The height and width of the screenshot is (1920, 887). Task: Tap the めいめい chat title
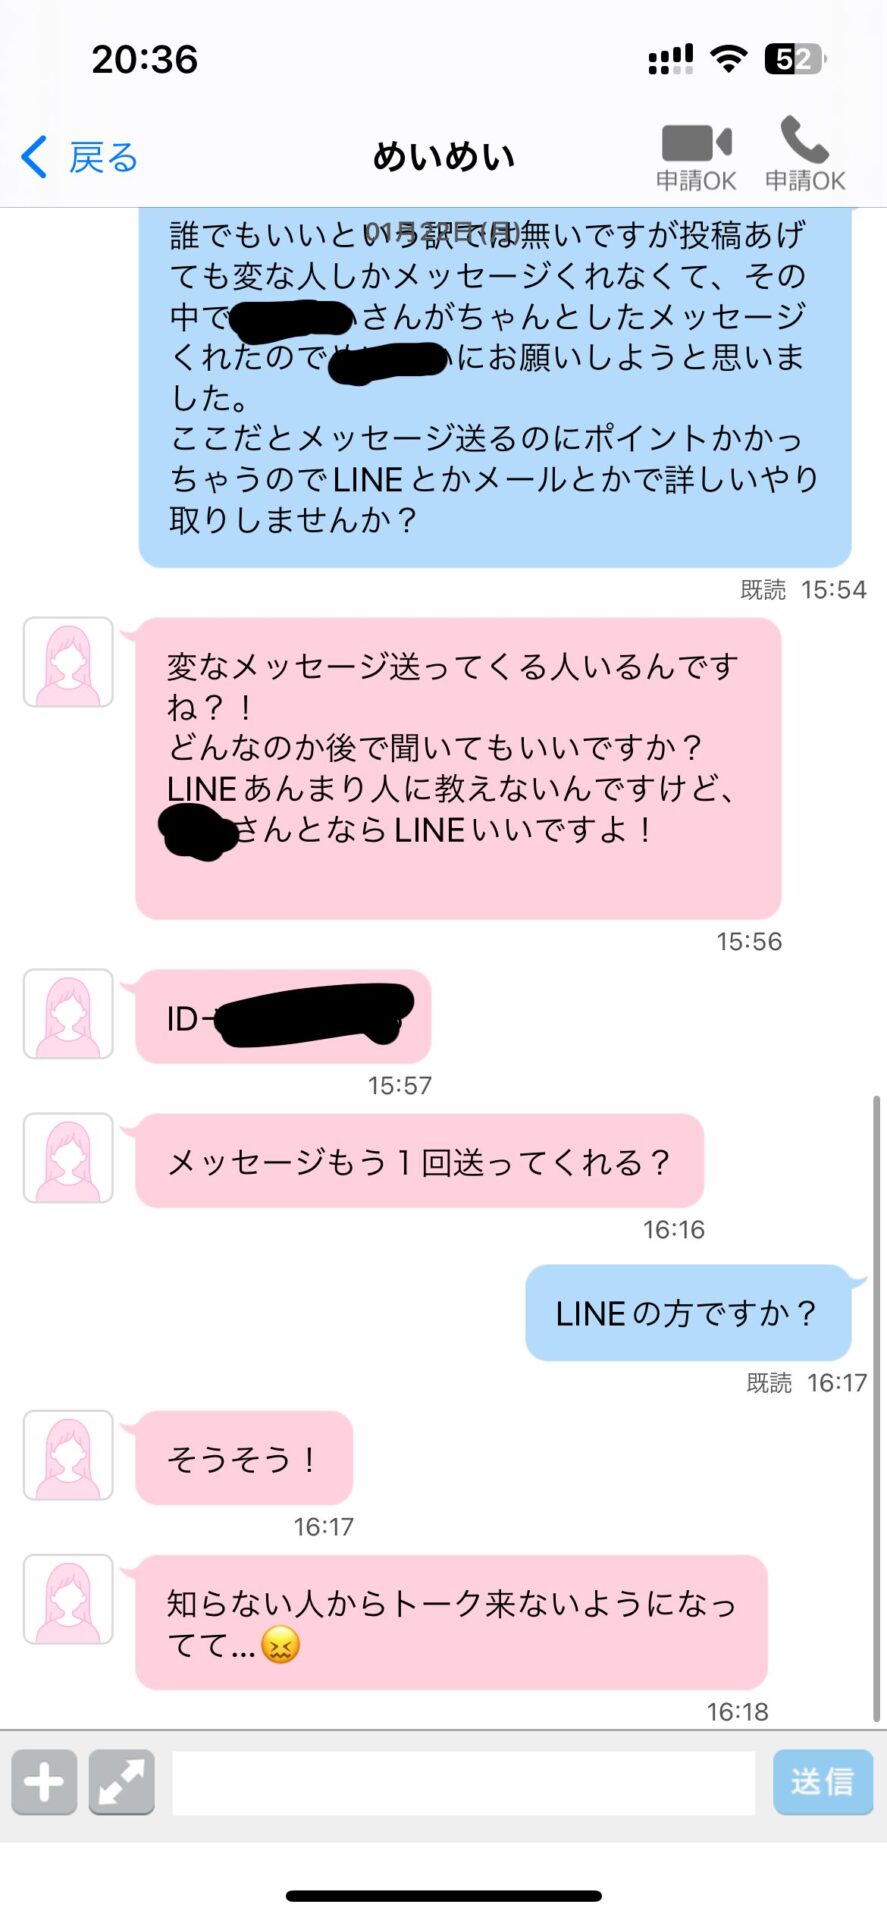click(x=444, y=156)
